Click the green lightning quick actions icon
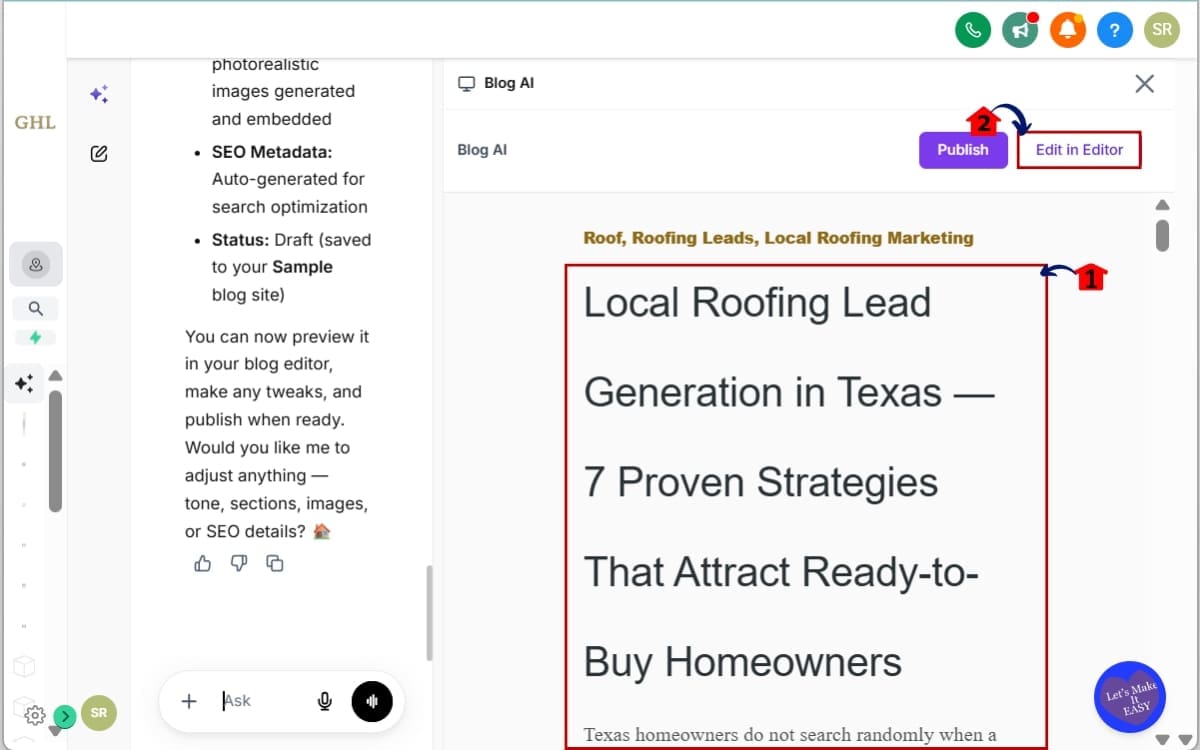The image size is (1200, 750). (36, 338)
